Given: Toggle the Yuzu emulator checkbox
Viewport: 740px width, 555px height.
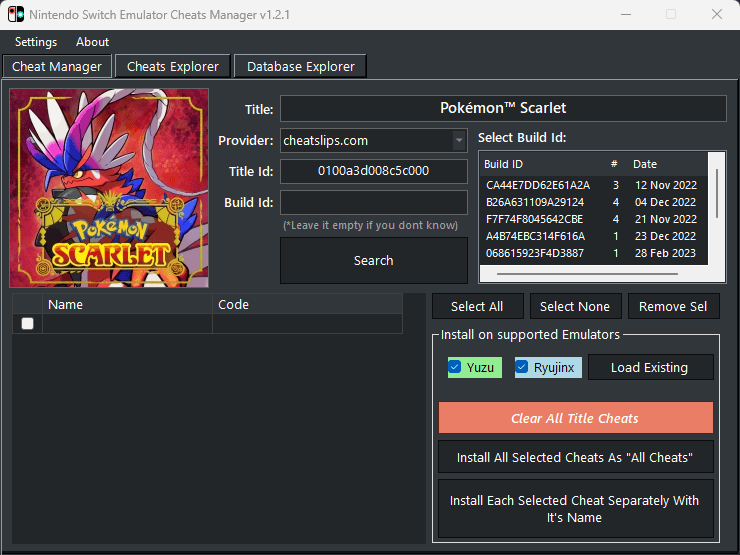Looking at the screenshot, I should (455, 367).
